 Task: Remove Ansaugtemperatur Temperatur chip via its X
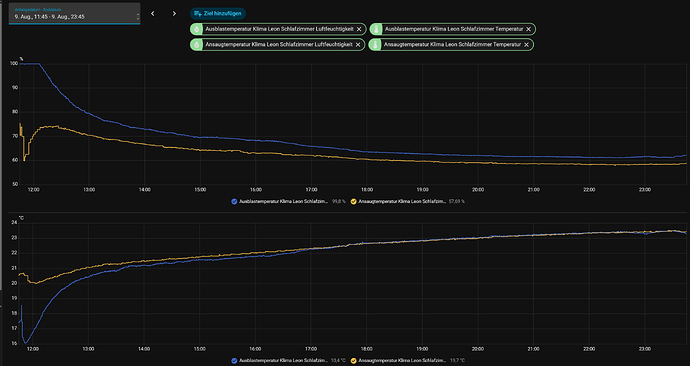click(x=526, y=44)
